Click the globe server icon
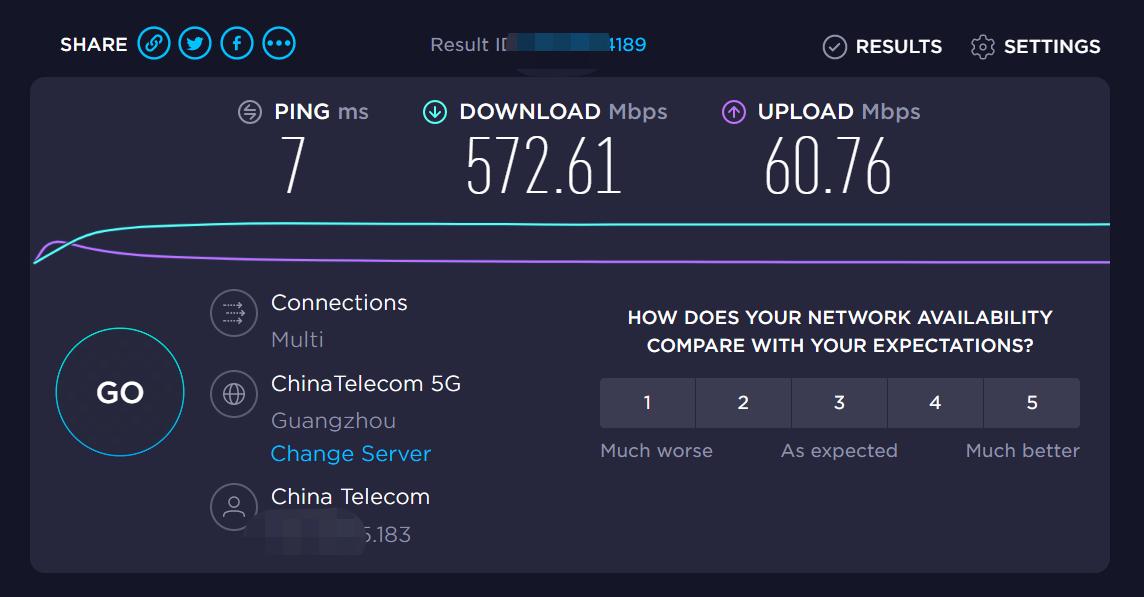Image resolution: width=1144 pixels, height=597 pixels. tap(233, 394)
